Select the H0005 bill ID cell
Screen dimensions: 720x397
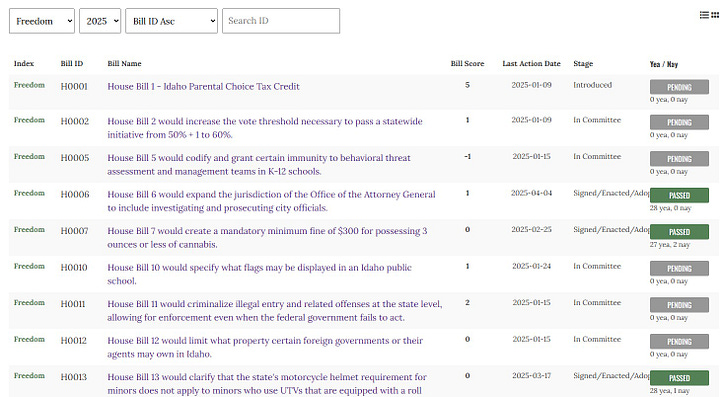tap(75, 158)
